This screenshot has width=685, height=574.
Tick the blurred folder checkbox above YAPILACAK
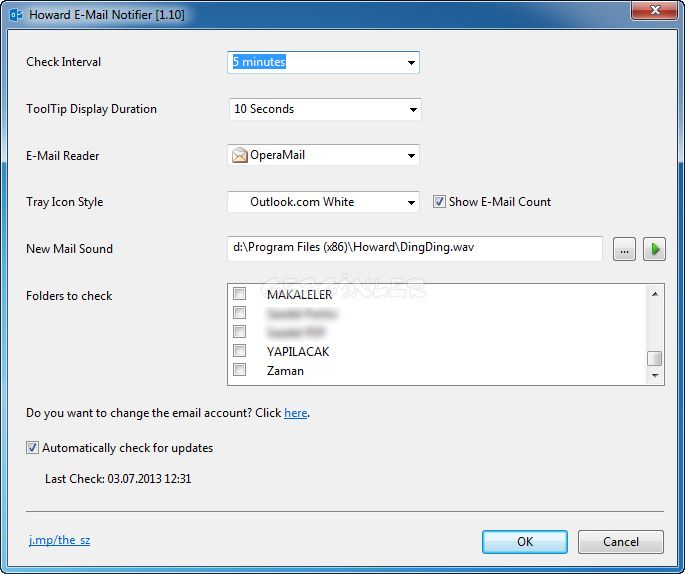click(239, 332)
